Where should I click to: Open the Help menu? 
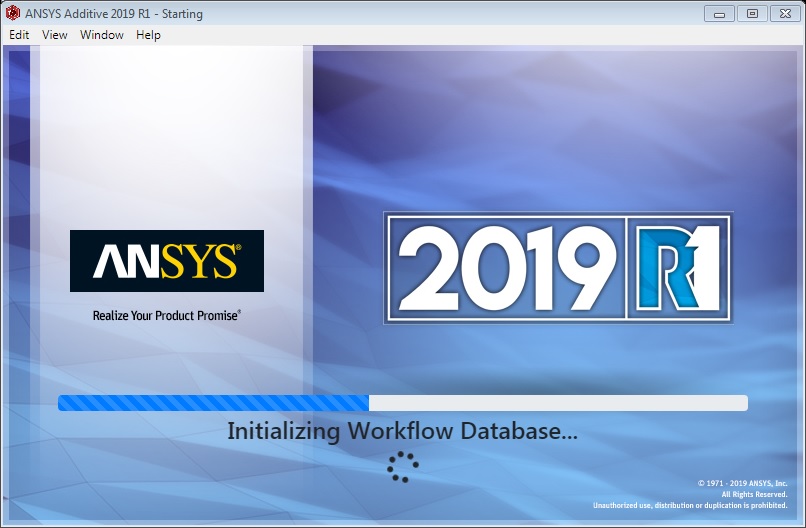point(148,35)
